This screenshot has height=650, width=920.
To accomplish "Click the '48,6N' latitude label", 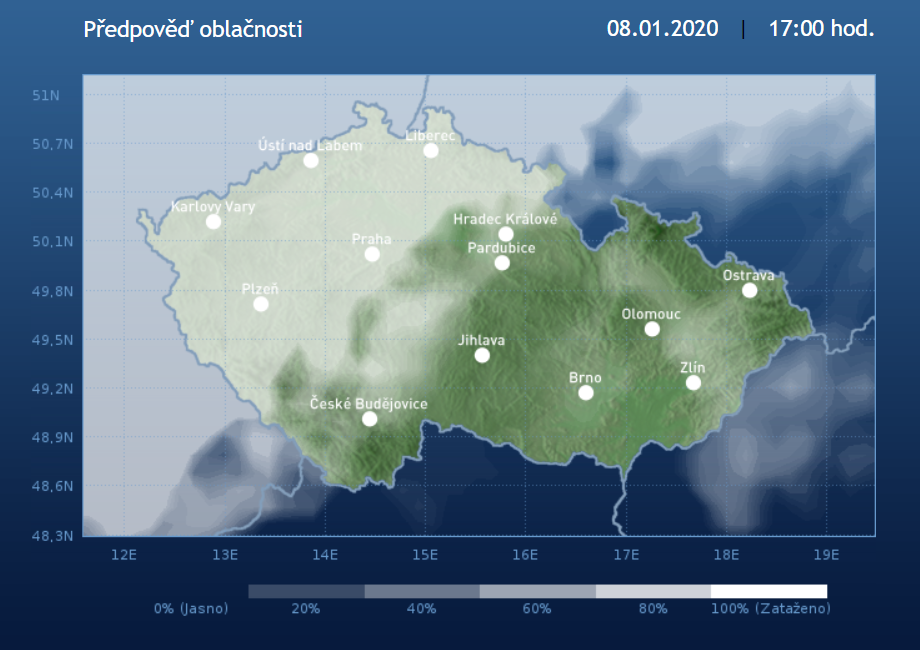I will (x=53, y=486).
